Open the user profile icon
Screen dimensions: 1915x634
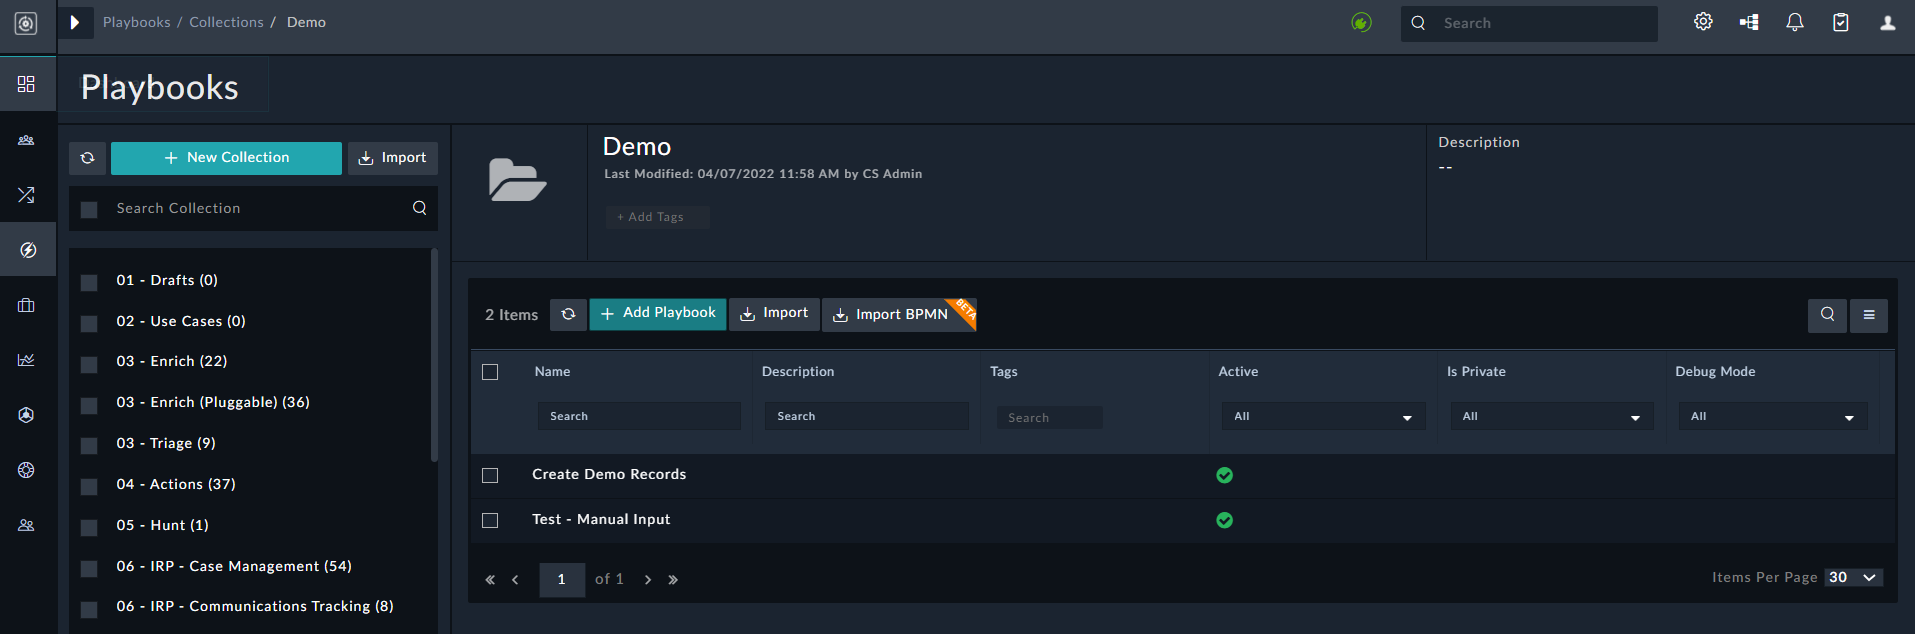[1888, 22]
